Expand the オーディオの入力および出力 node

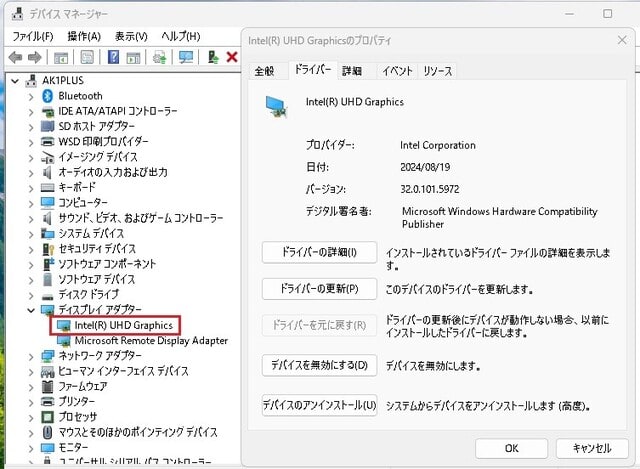tap(31, 173)
